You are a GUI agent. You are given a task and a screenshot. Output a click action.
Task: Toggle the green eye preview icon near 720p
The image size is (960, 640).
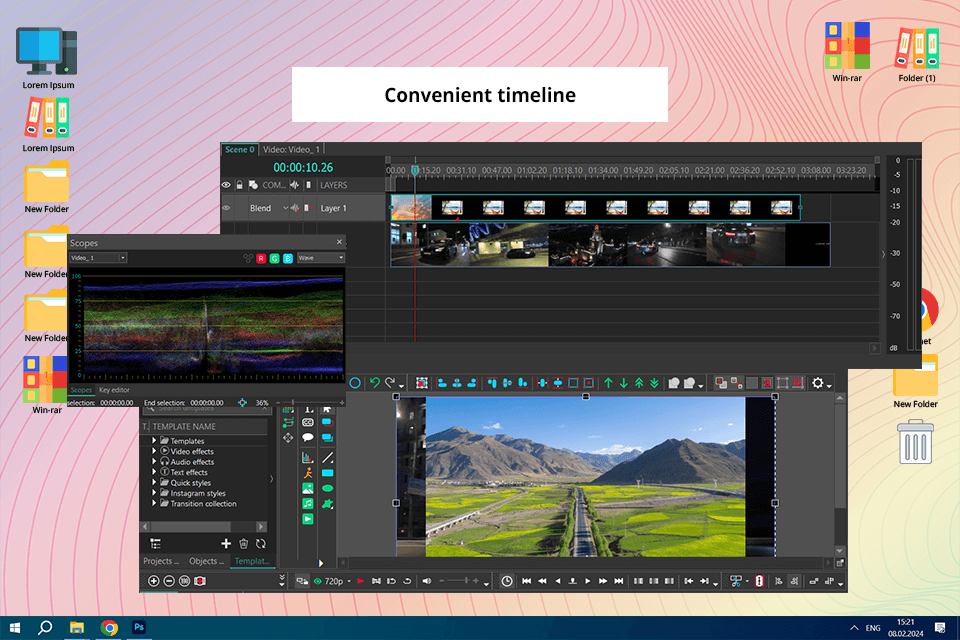[x=318, y=581]
